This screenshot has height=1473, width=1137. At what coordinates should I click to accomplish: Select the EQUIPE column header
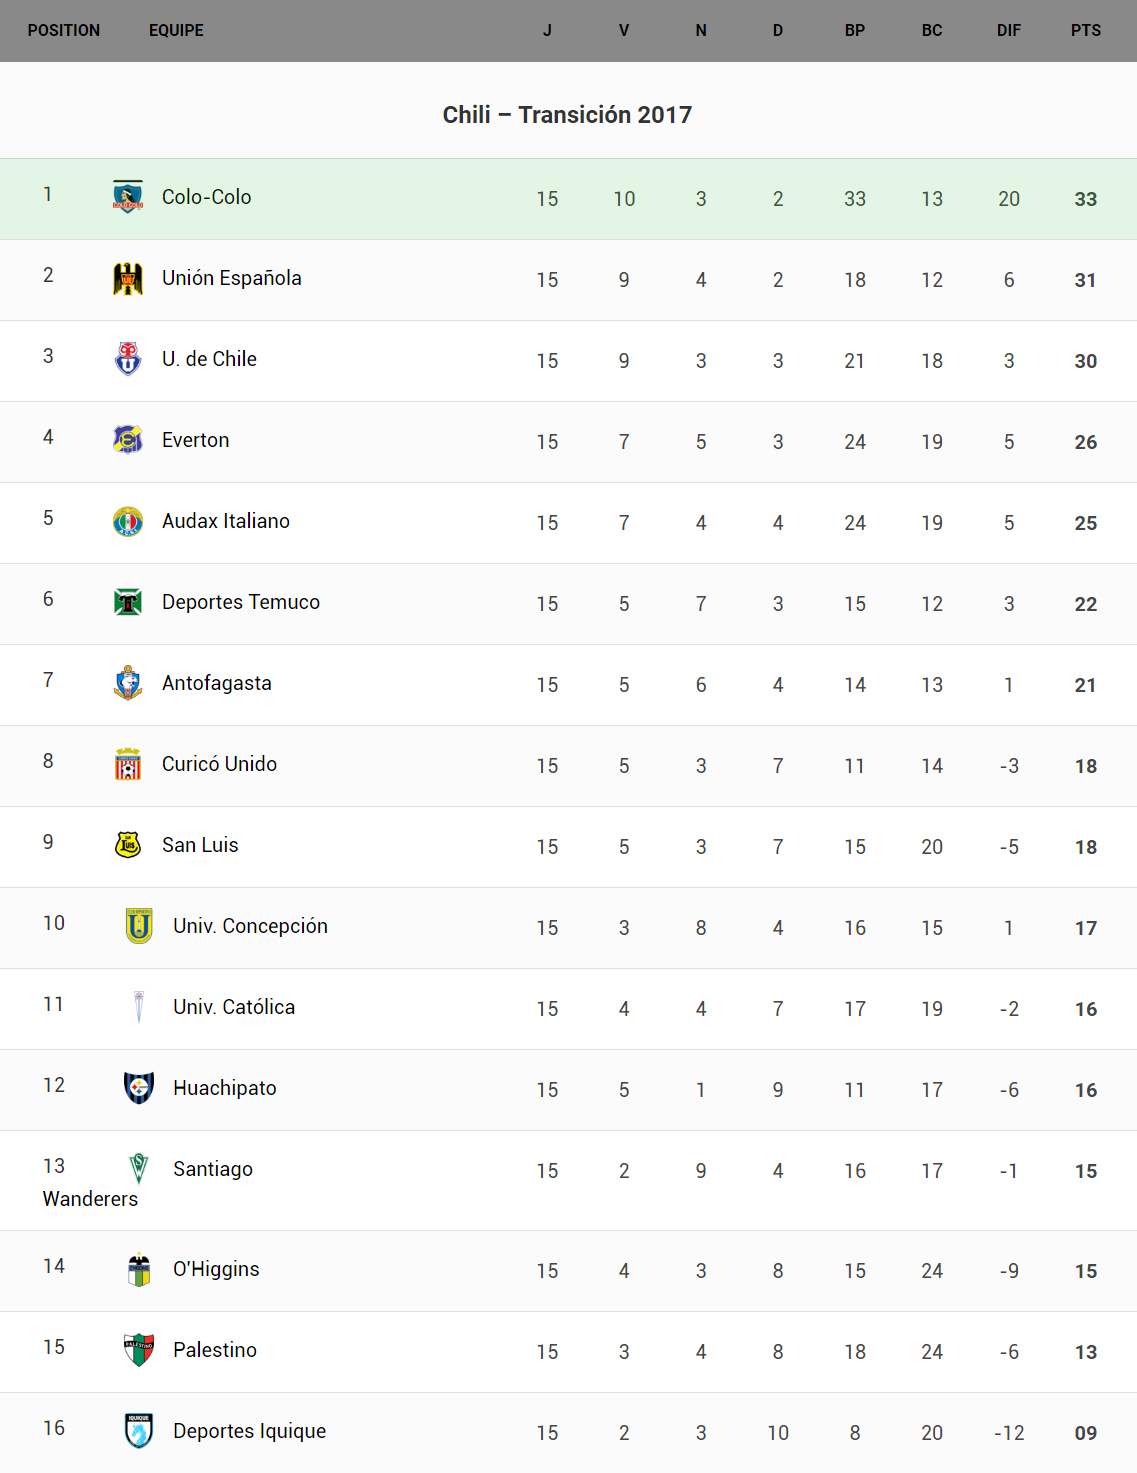coord(176,31)
